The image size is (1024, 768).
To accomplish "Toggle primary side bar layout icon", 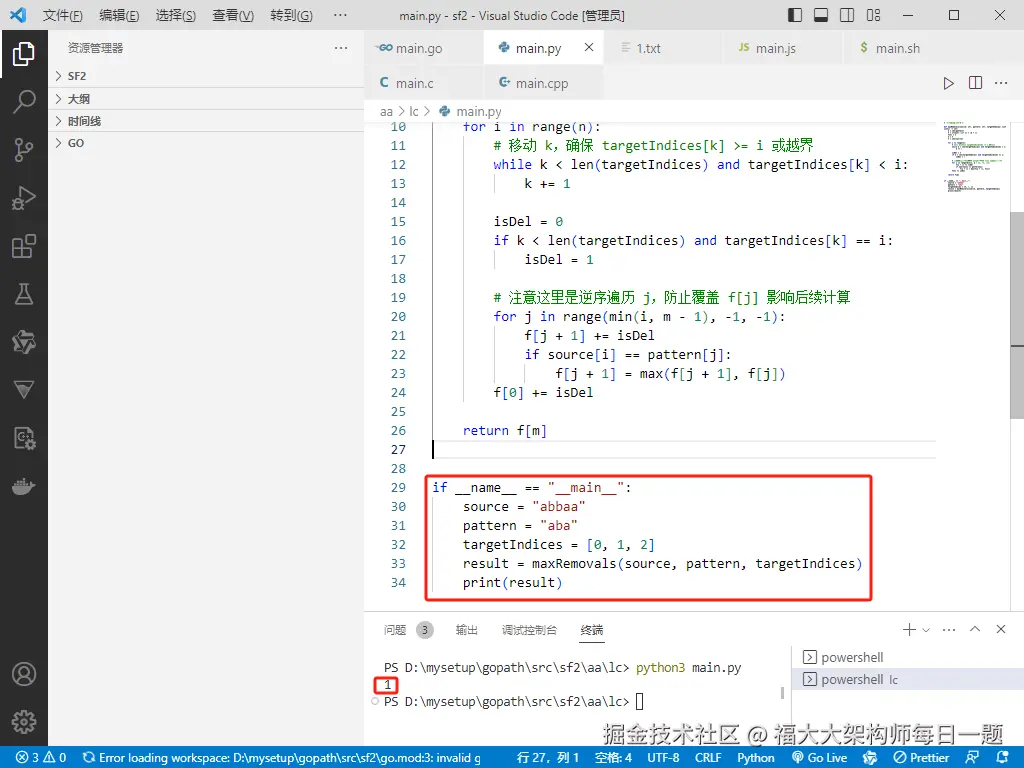I will coord(795,15).
